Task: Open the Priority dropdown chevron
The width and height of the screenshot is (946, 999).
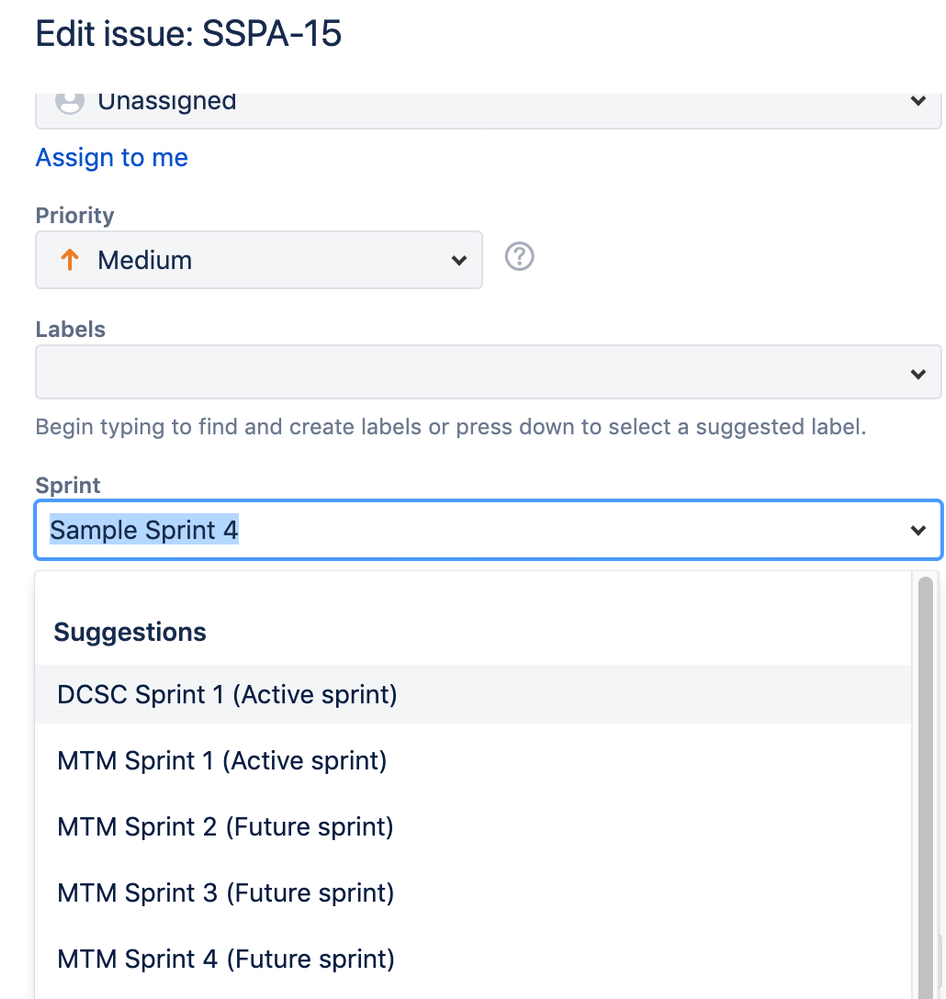Action: pos(459,261)
